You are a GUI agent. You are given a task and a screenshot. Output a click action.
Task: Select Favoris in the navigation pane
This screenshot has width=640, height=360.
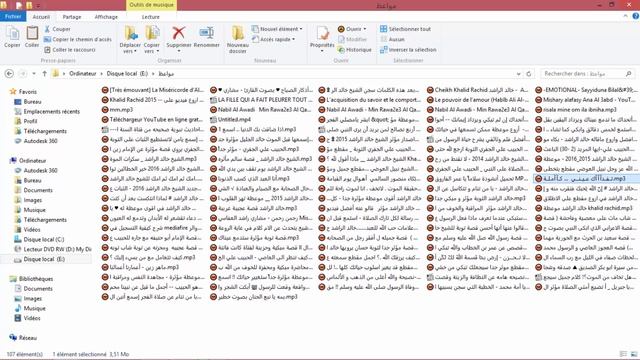(x=27, y=92)
